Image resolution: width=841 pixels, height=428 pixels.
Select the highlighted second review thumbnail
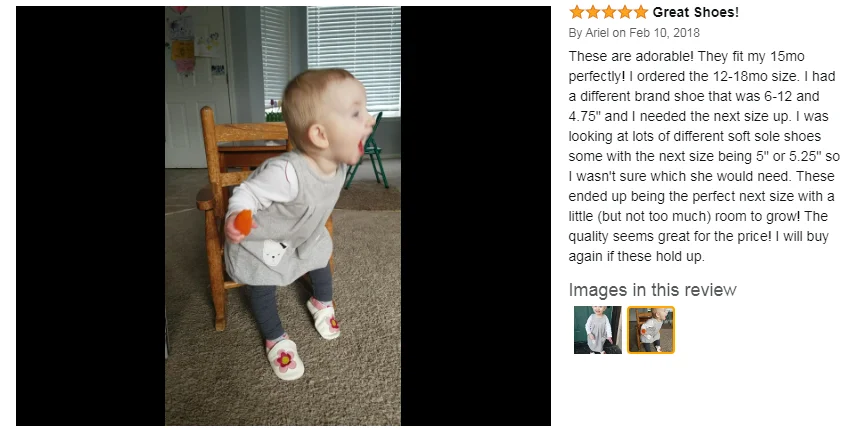tap(651, 330)
